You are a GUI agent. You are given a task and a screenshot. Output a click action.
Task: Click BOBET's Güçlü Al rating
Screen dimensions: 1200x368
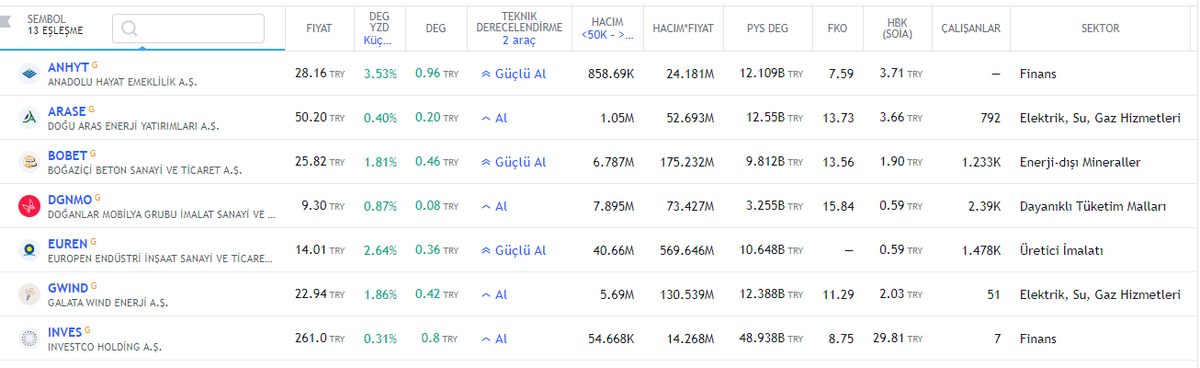coord(513,162)
